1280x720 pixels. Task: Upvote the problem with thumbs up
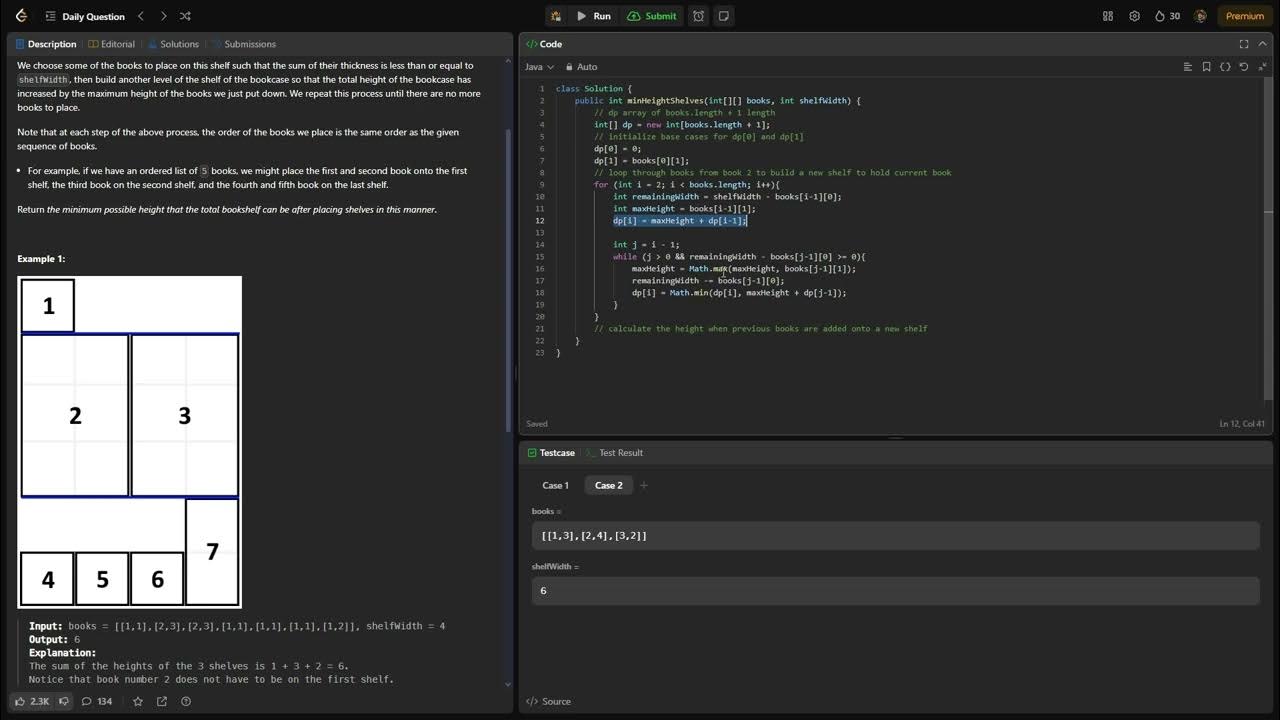[21, 701]
